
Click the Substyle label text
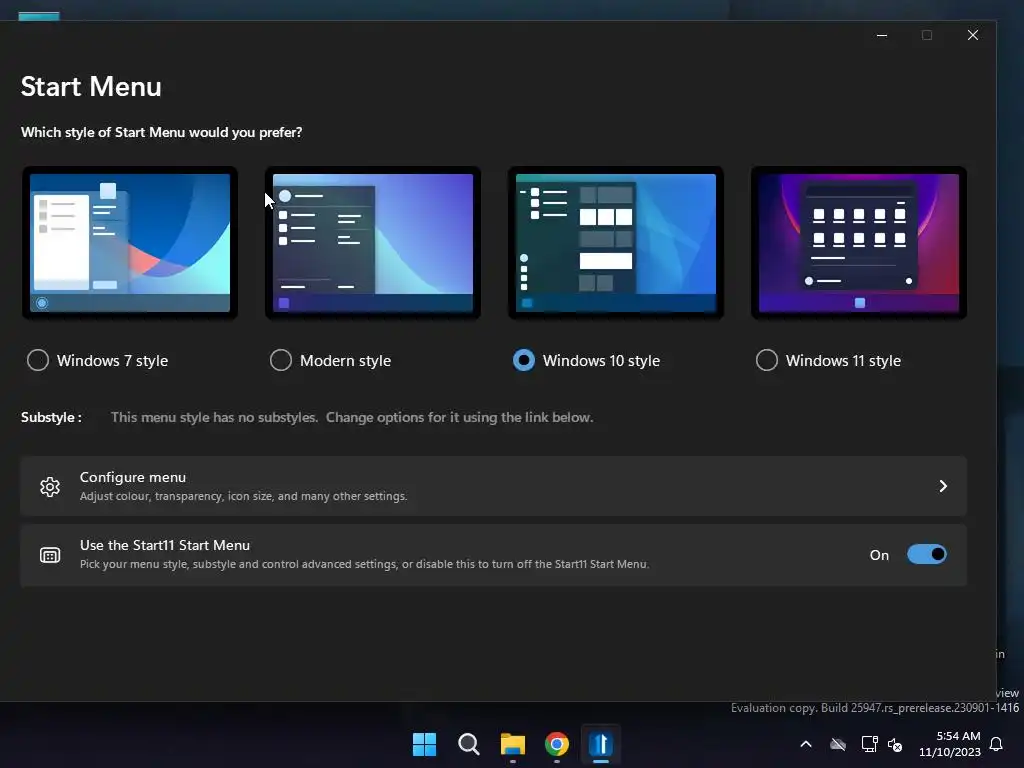(x=52, y=417)
